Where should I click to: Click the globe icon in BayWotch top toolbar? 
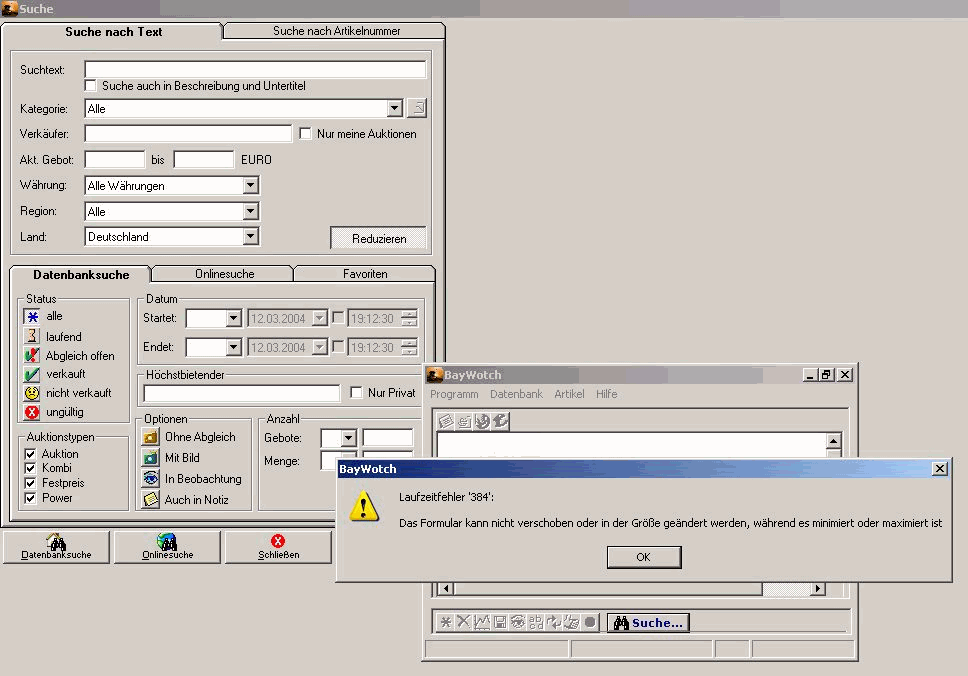coord(482,421)
